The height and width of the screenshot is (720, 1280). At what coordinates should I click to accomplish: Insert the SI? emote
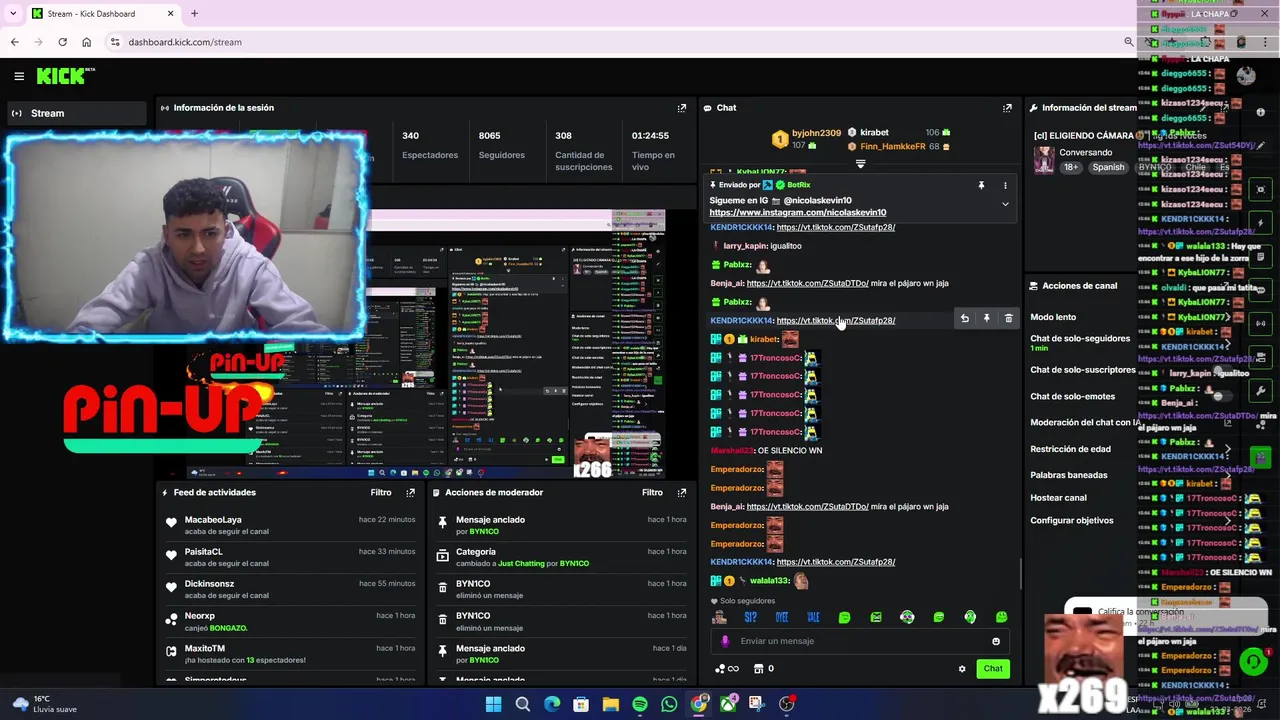pyautogui.click(x=750, y=617)
